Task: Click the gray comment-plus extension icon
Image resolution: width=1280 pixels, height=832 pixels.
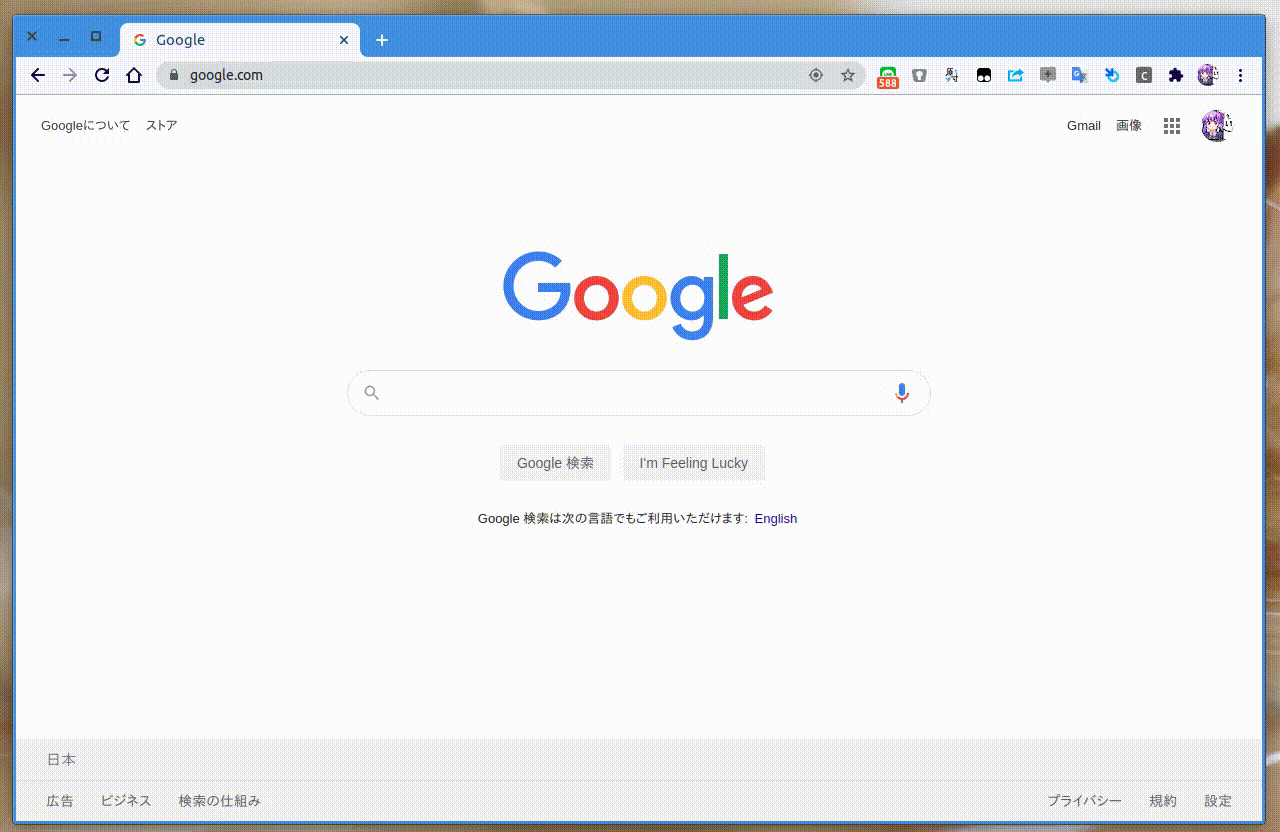Action: click(1048, 75)
